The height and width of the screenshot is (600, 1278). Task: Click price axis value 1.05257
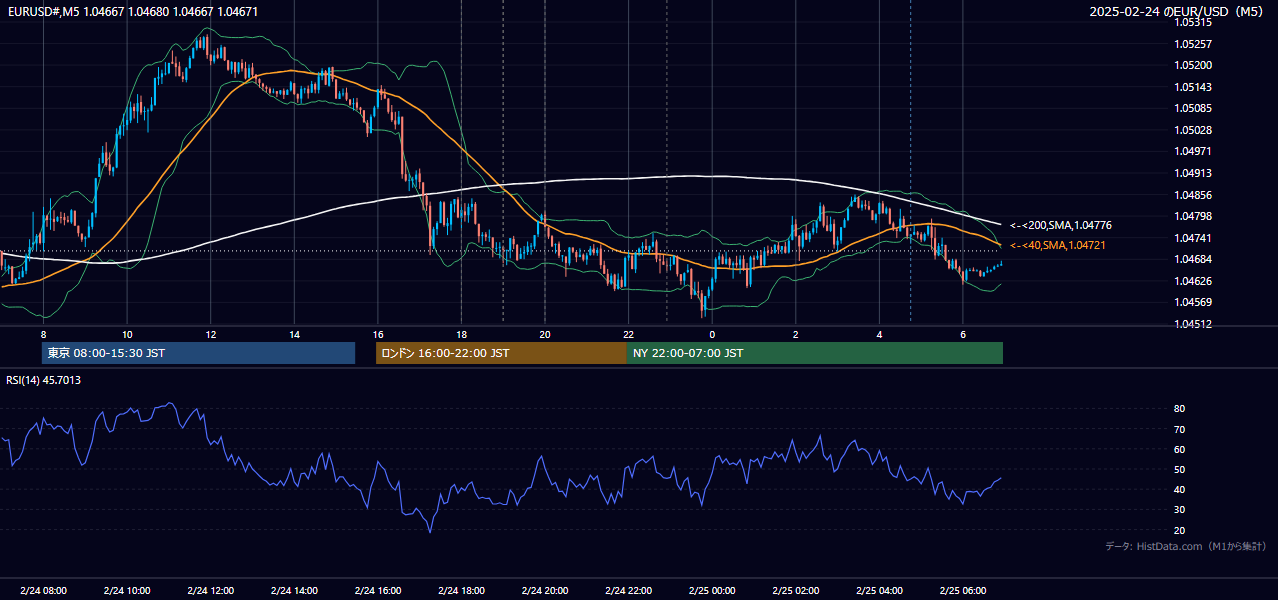pos(1193,44)
